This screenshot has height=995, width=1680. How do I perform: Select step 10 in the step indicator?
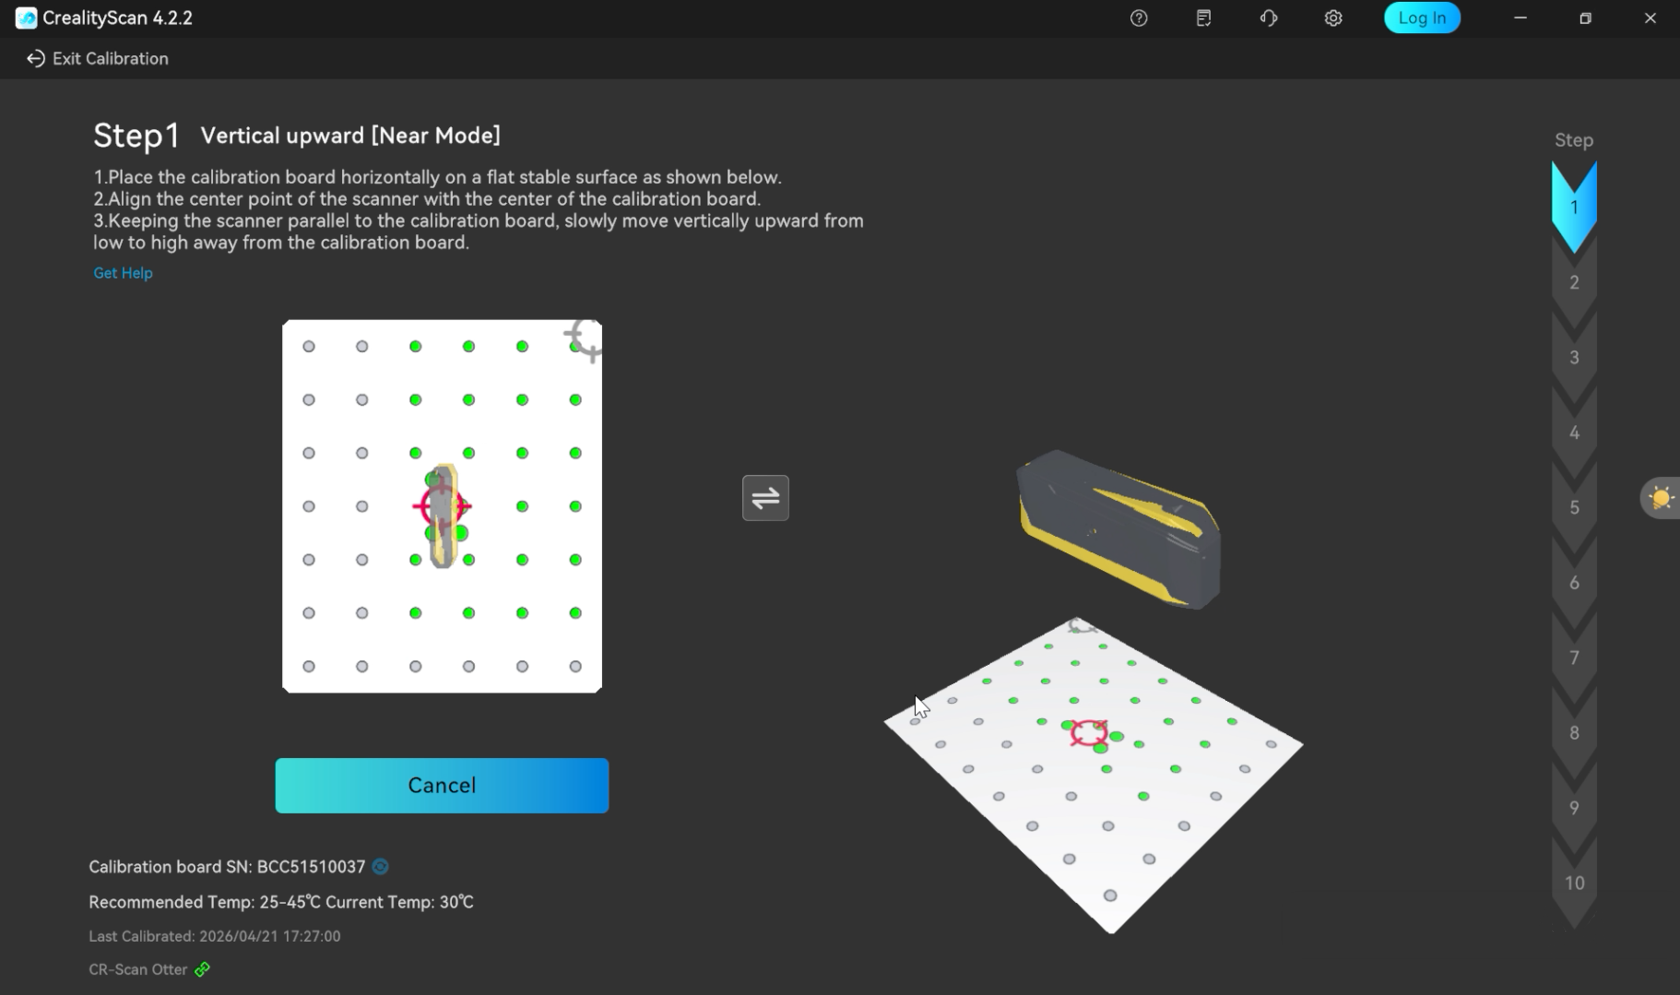coord(1574,883)
